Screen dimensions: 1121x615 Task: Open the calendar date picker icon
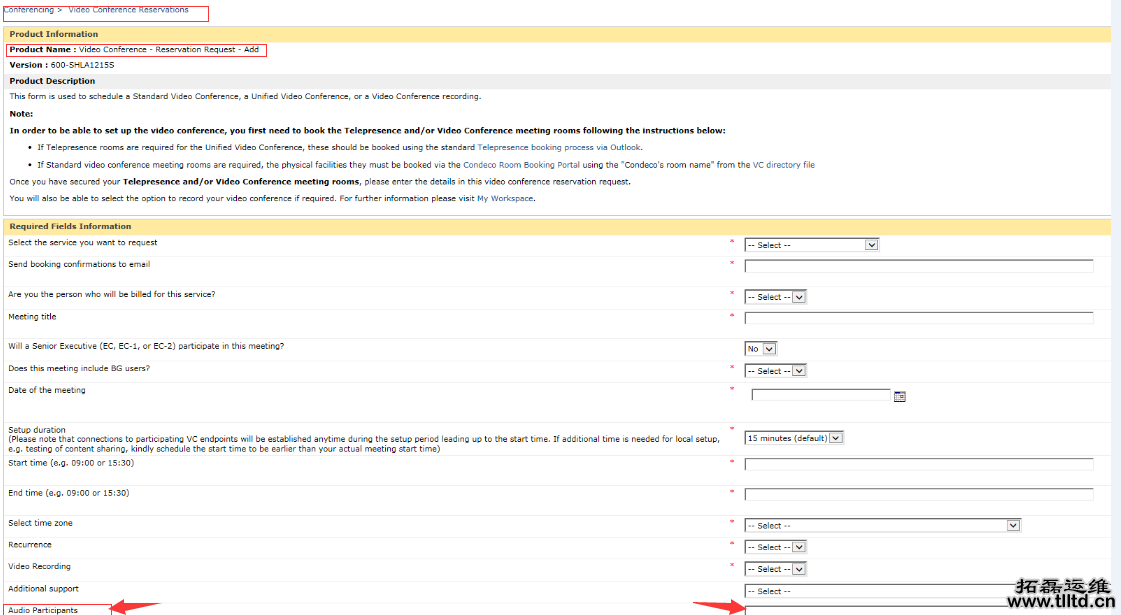point(899,397)
